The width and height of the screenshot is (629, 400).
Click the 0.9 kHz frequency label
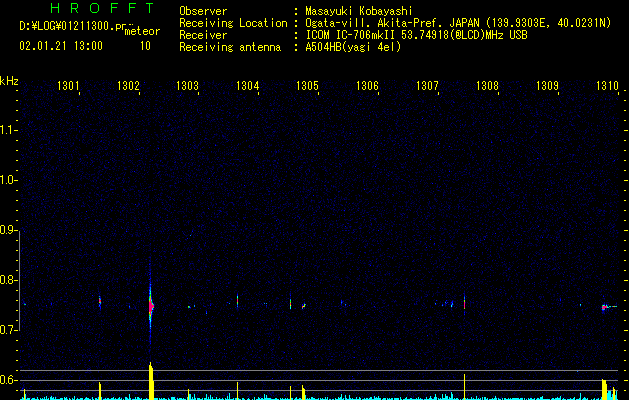tap(9, 230)
